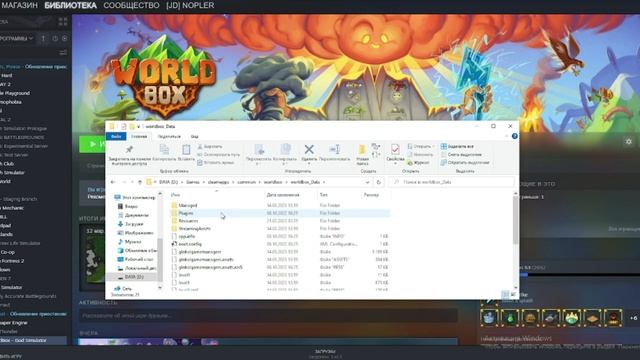Open ЗАГРУЗКИ at the bottom of Steam
Image resolution: width=640 pixels, height=360 pixels.
pos(325,351)
